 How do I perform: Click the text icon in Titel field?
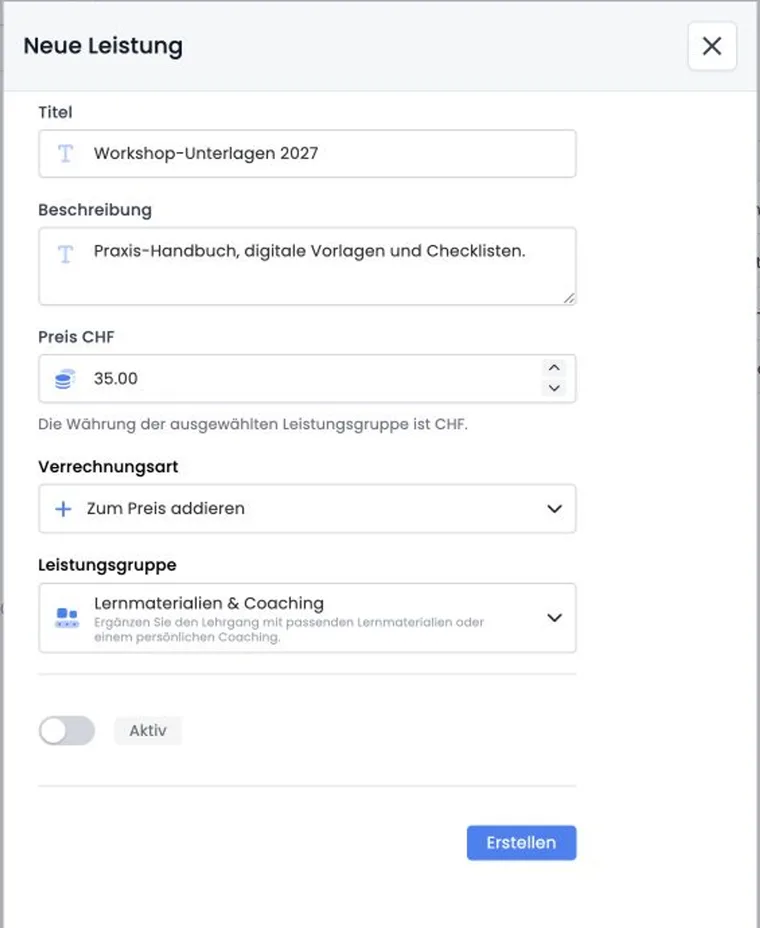pyautogui.click(x=65, y=153)
